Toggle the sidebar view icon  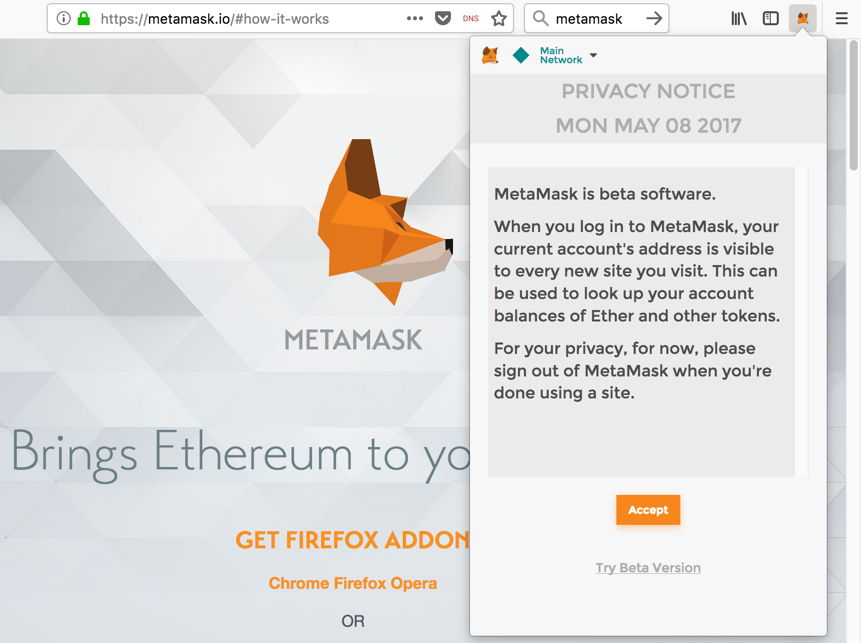pyautogui.click(x=770, y=19)
